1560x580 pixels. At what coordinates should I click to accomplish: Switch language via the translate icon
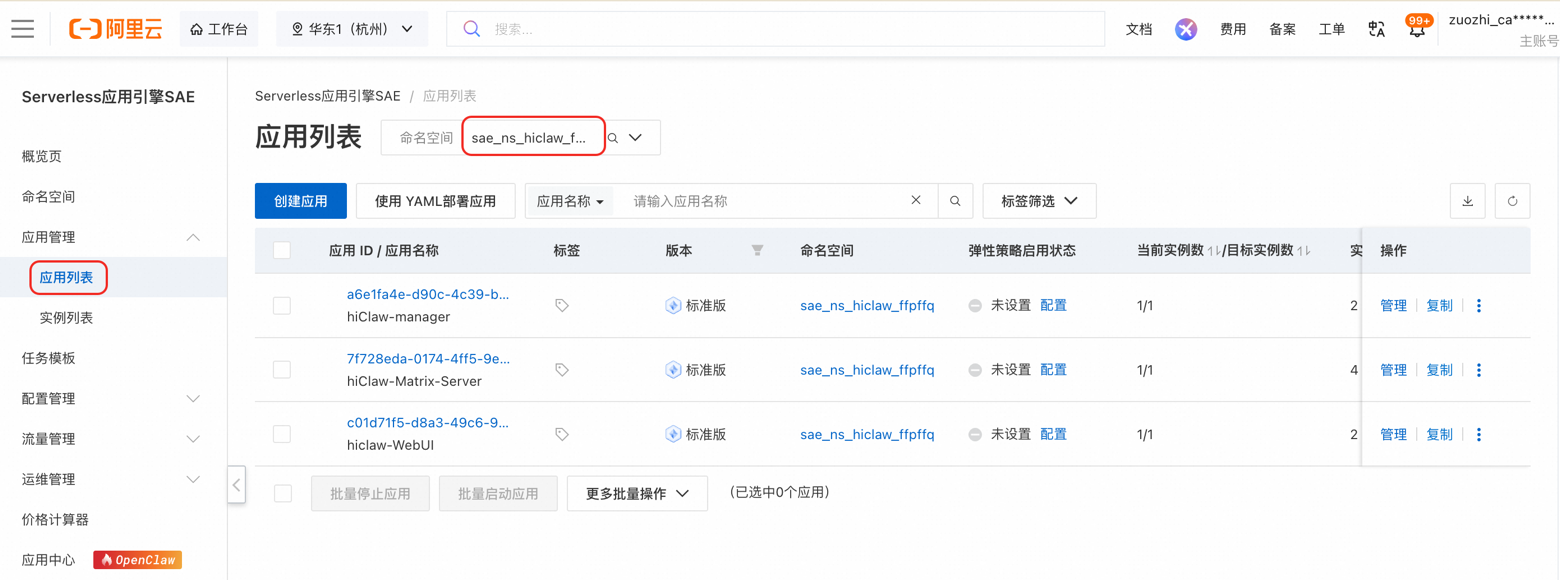(1377, 30)
